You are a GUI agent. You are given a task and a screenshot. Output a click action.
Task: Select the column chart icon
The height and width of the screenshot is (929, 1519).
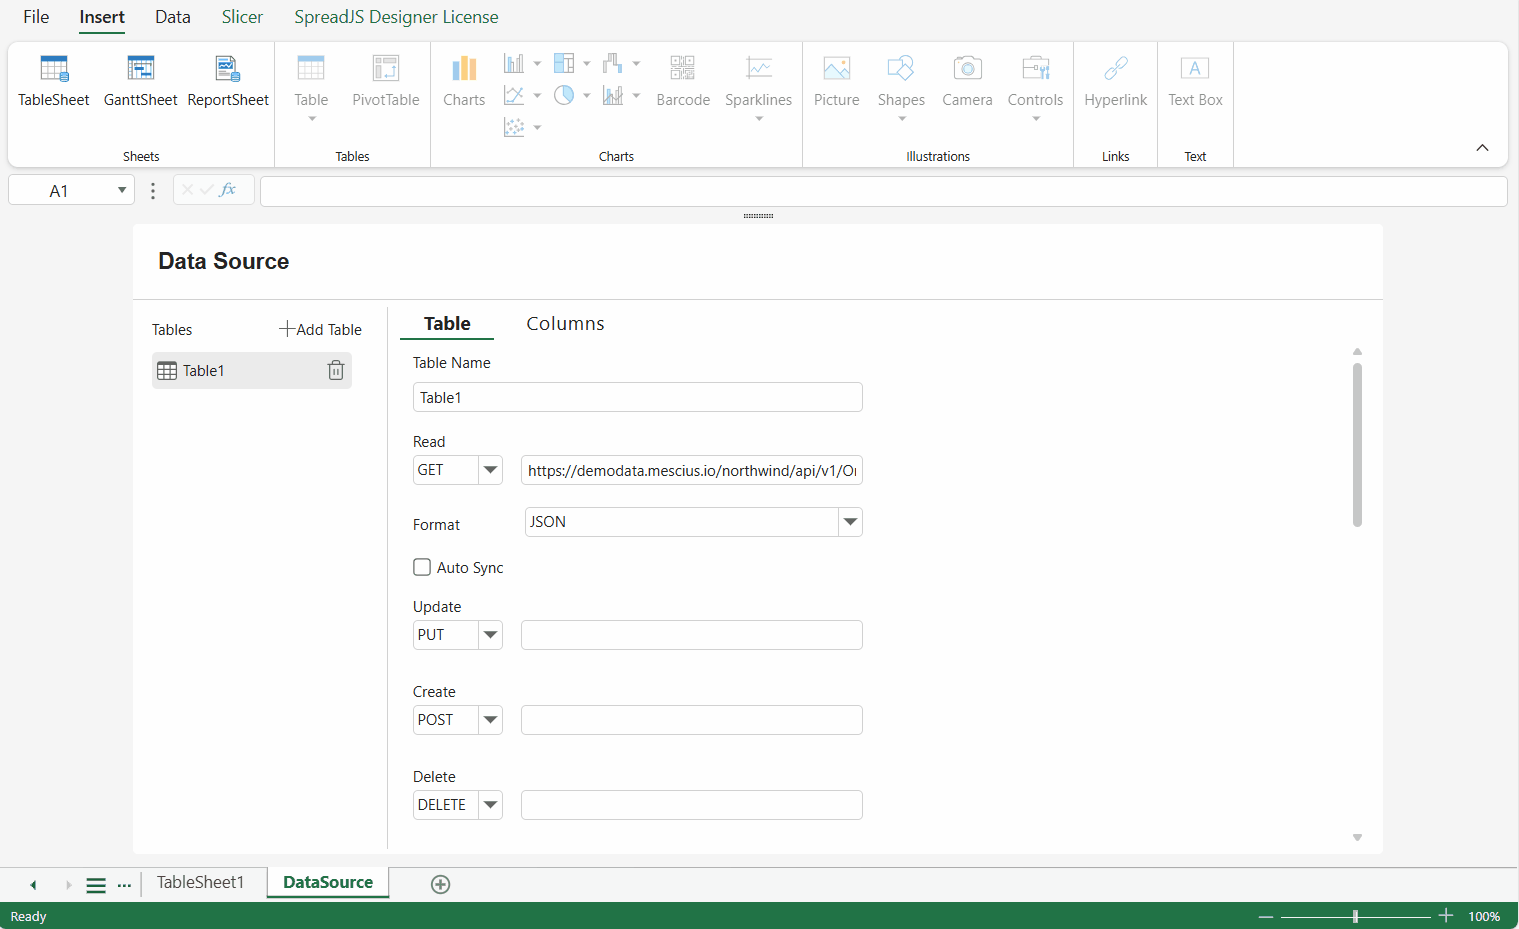pos(514,64)
